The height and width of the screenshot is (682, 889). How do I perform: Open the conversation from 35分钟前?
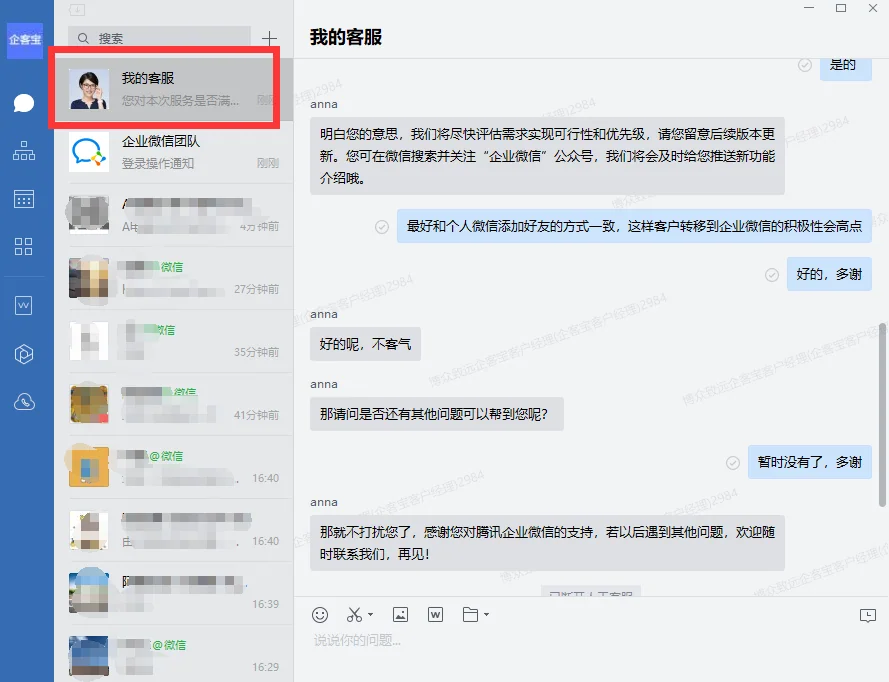(173, 341)
